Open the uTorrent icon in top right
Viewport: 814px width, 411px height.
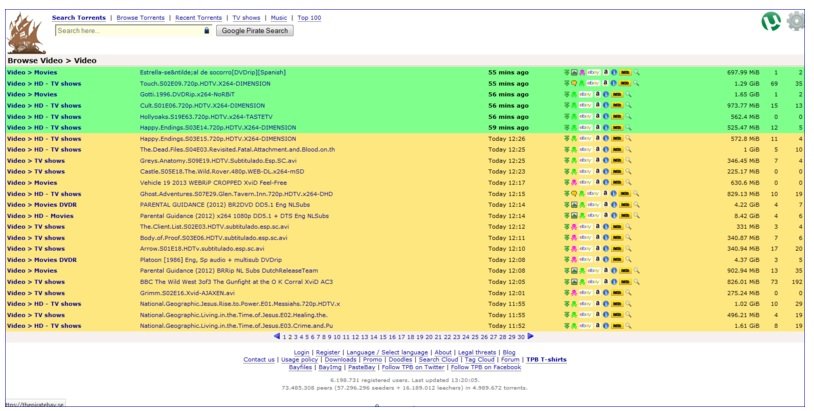[769, 21]
